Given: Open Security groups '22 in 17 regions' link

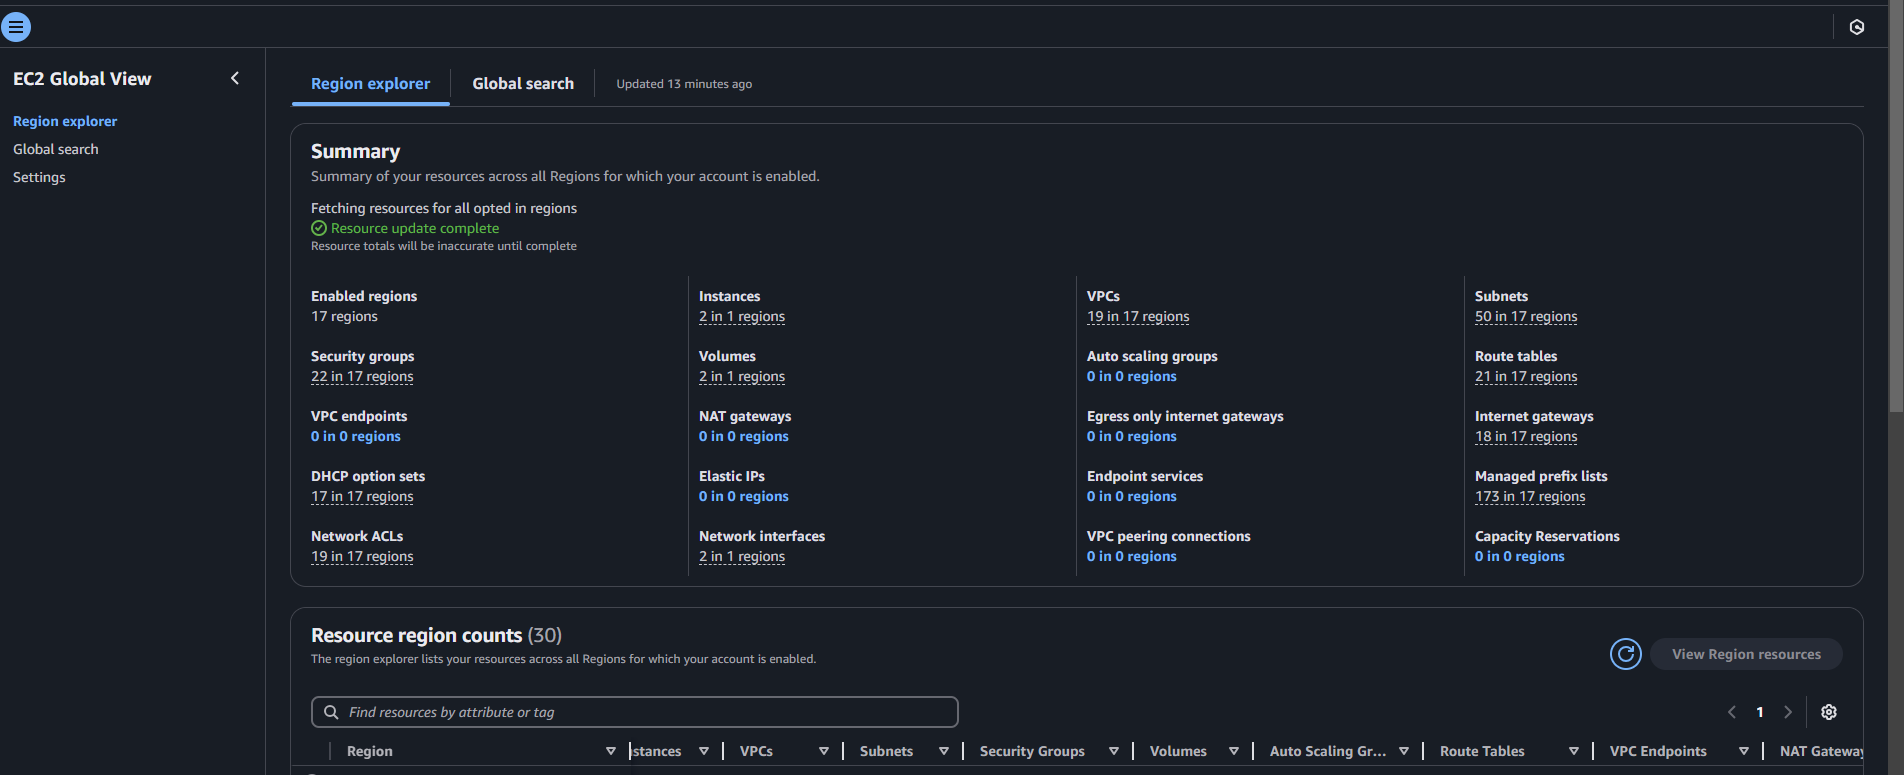Looking at the screenshot, I should 362,376.
